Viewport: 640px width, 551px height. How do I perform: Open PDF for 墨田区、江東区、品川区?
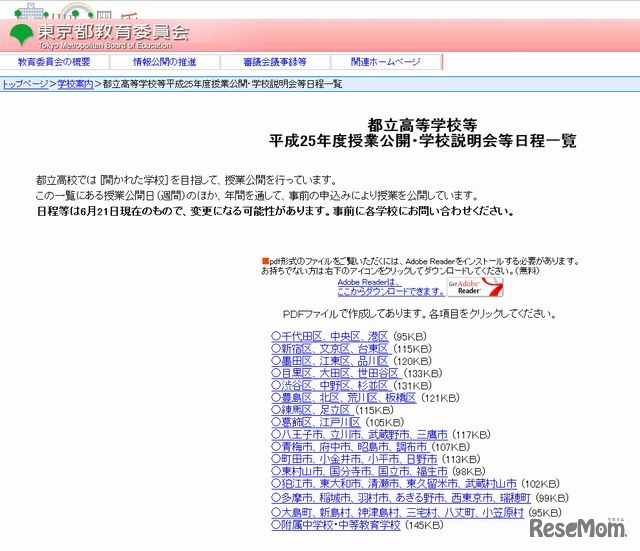[x=329, y=361]
